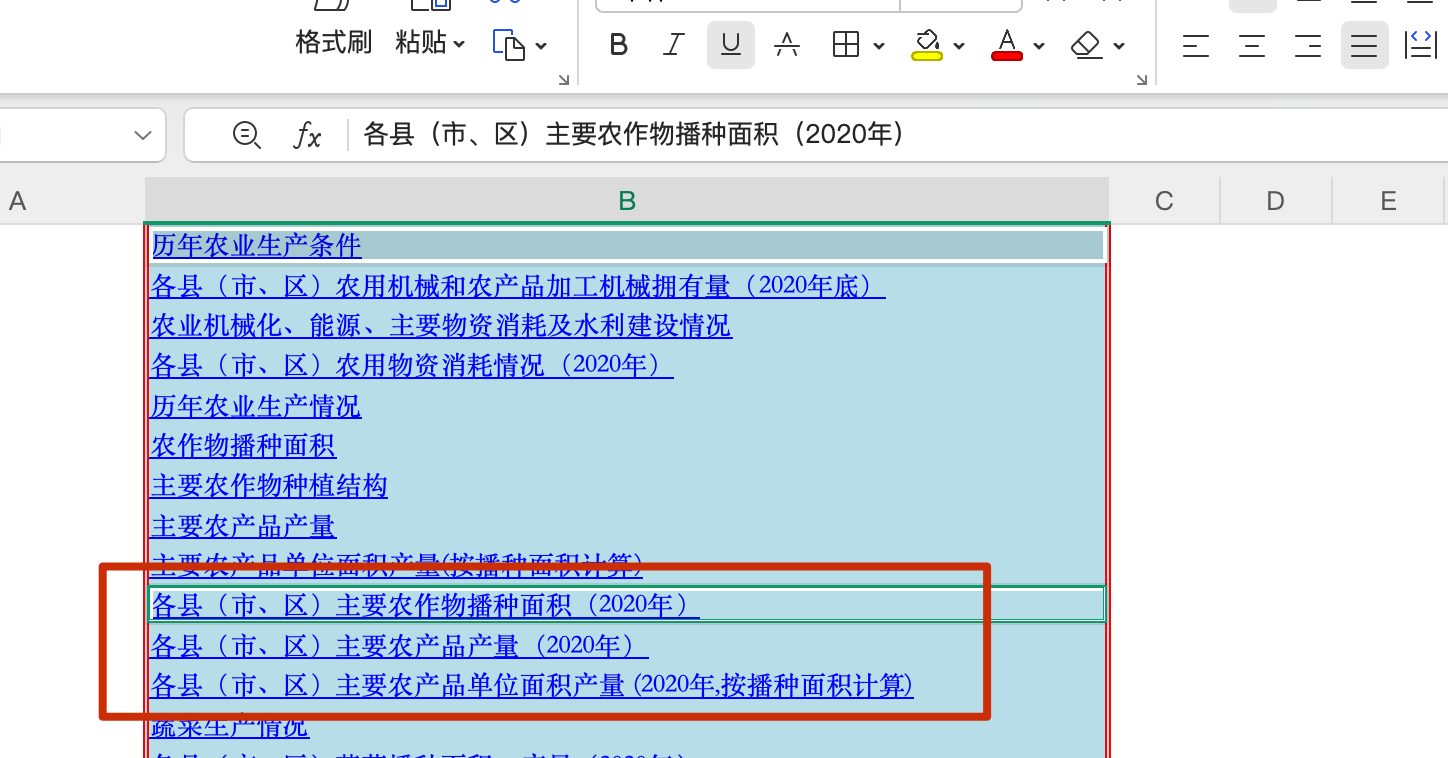Open the paste (粘贴) dropdown options
The height and width of the screenshot is (758, 1448).
(459, 44)
